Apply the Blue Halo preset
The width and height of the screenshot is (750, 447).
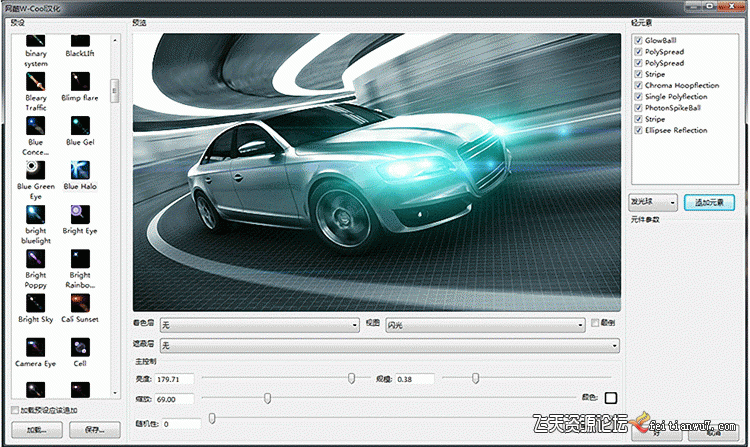tap(80, 168)
